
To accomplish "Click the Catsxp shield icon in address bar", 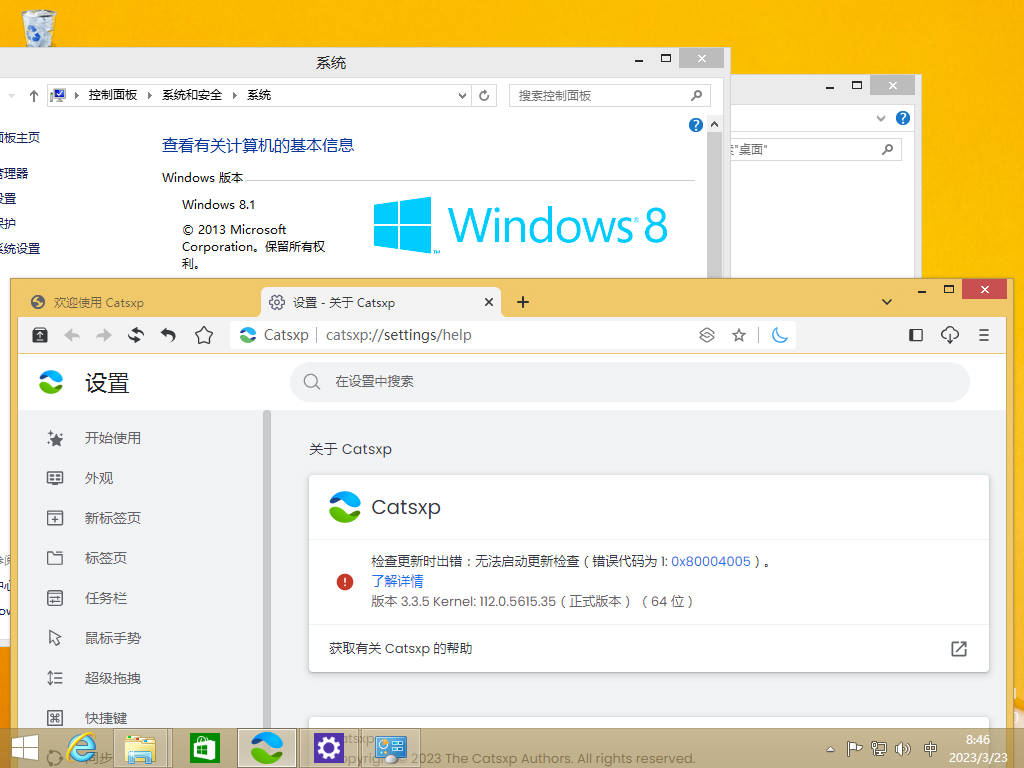I will (x=248, y=335).
